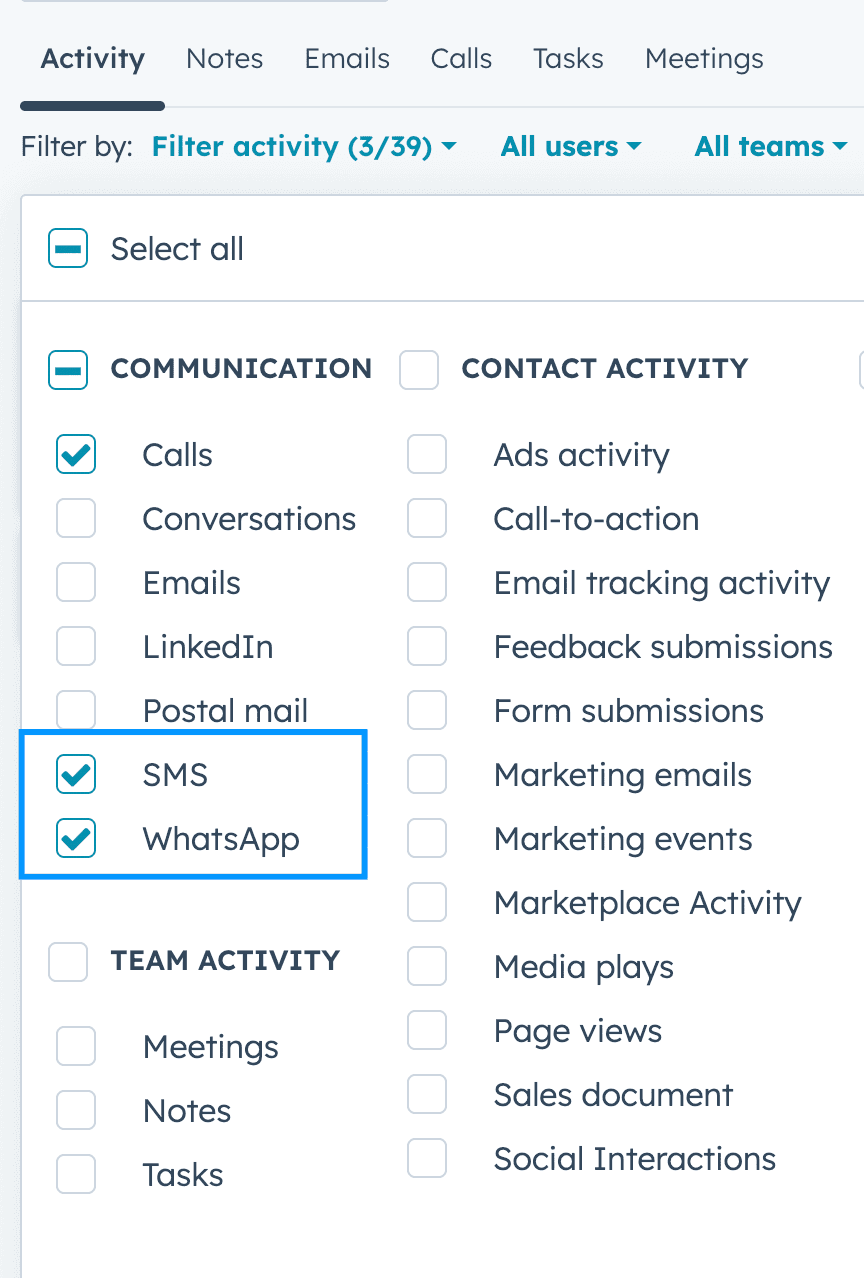The width and height of the screenshot is (864, 1278).
Task: Open the Filter activity dropdown
Action: pos(304,147)
